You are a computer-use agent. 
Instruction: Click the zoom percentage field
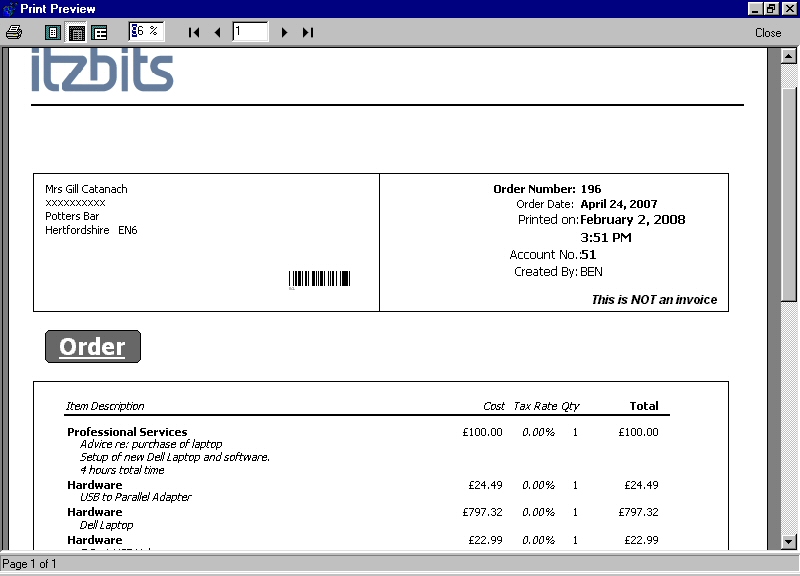147,32
